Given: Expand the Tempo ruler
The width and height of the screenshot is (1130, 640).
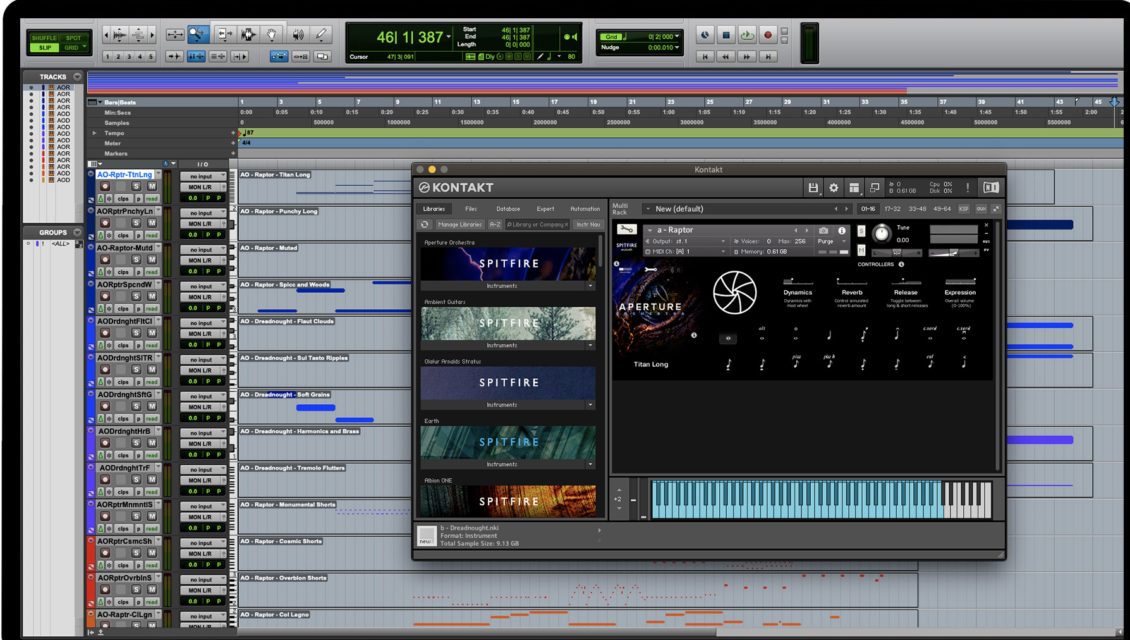Looking at the screenshot, I should tap(94, 133).
